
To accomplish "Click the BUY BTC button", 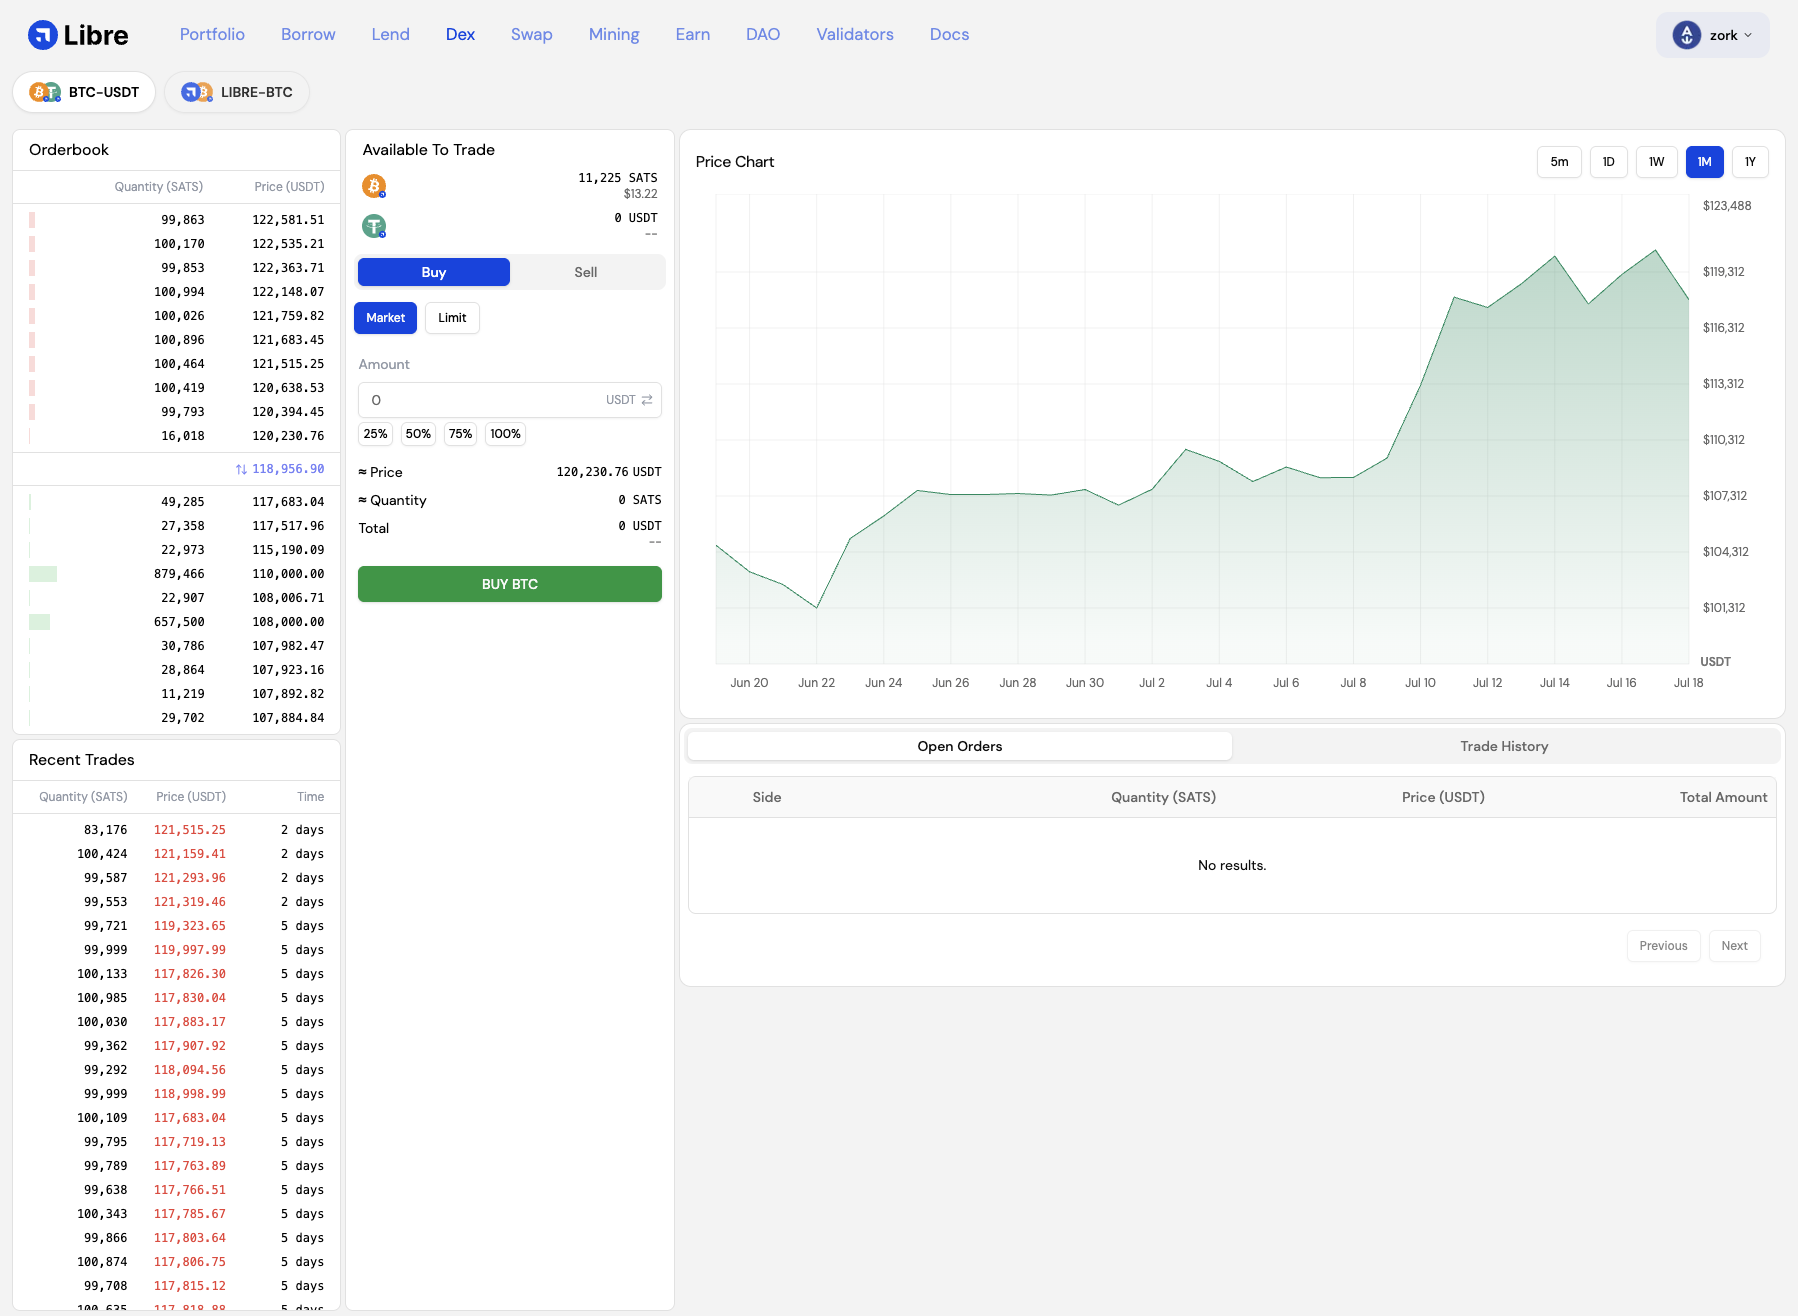I will click(x=510, y=584).
